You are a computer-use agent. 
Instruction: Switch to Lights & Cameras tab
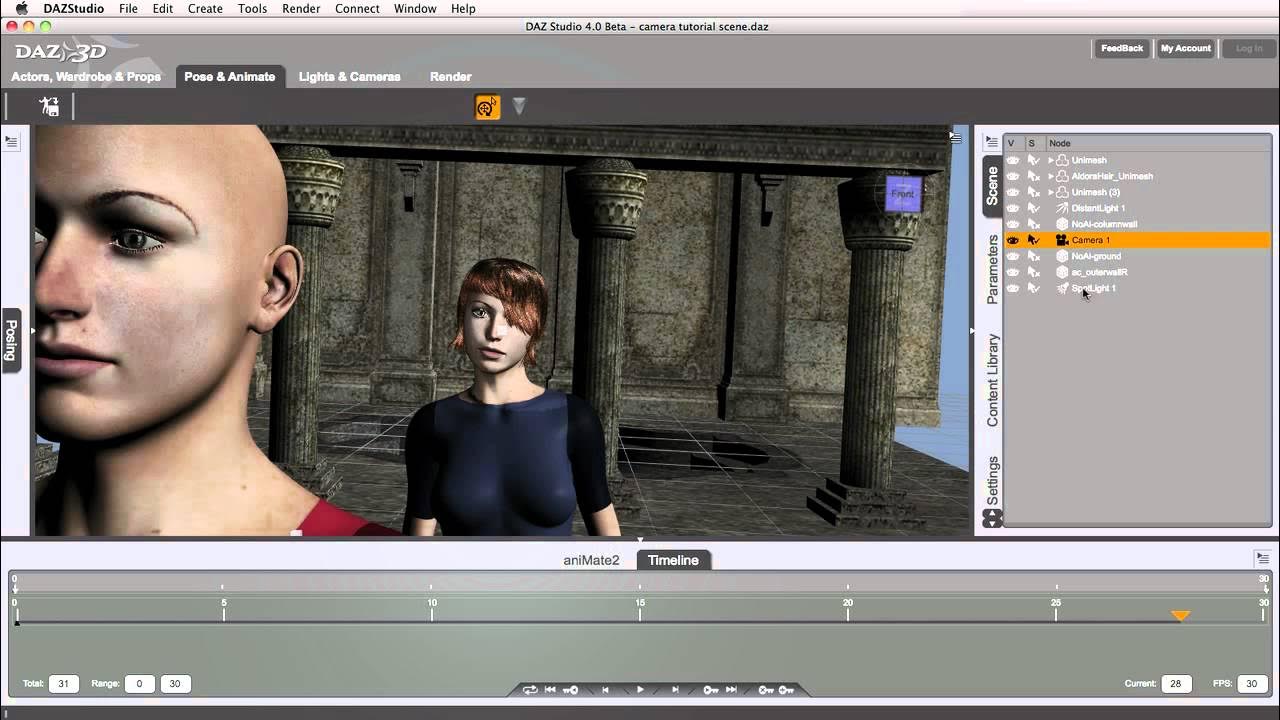[349, 76]
